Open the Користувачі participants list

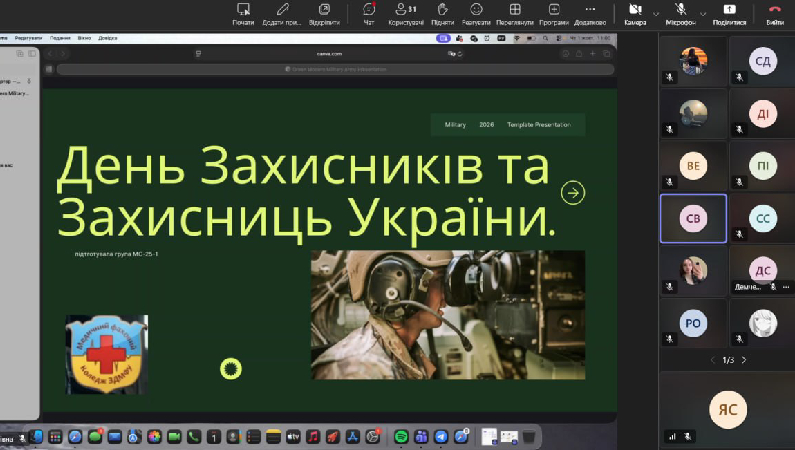click(x=406, y=14)
